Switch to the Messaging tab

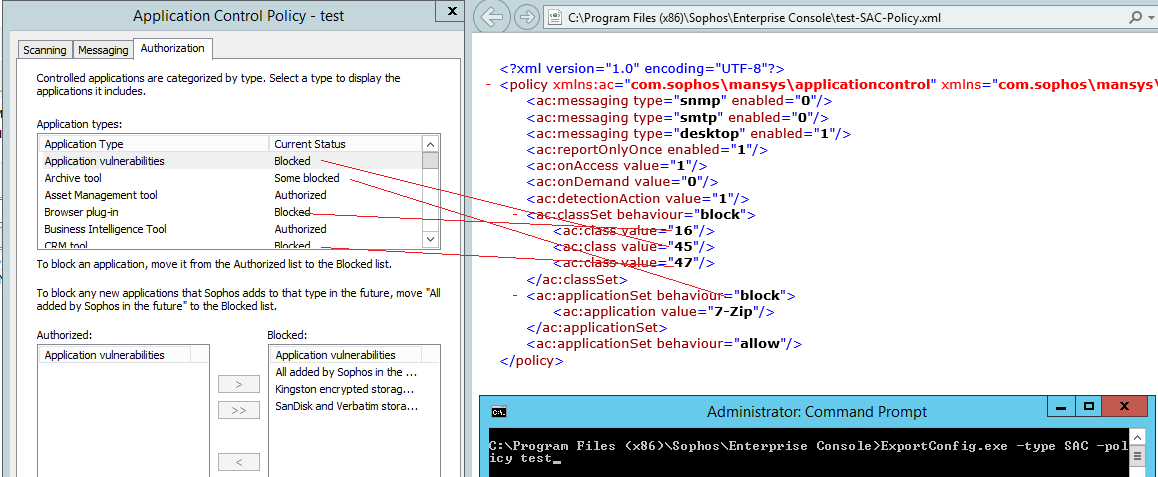103,50
